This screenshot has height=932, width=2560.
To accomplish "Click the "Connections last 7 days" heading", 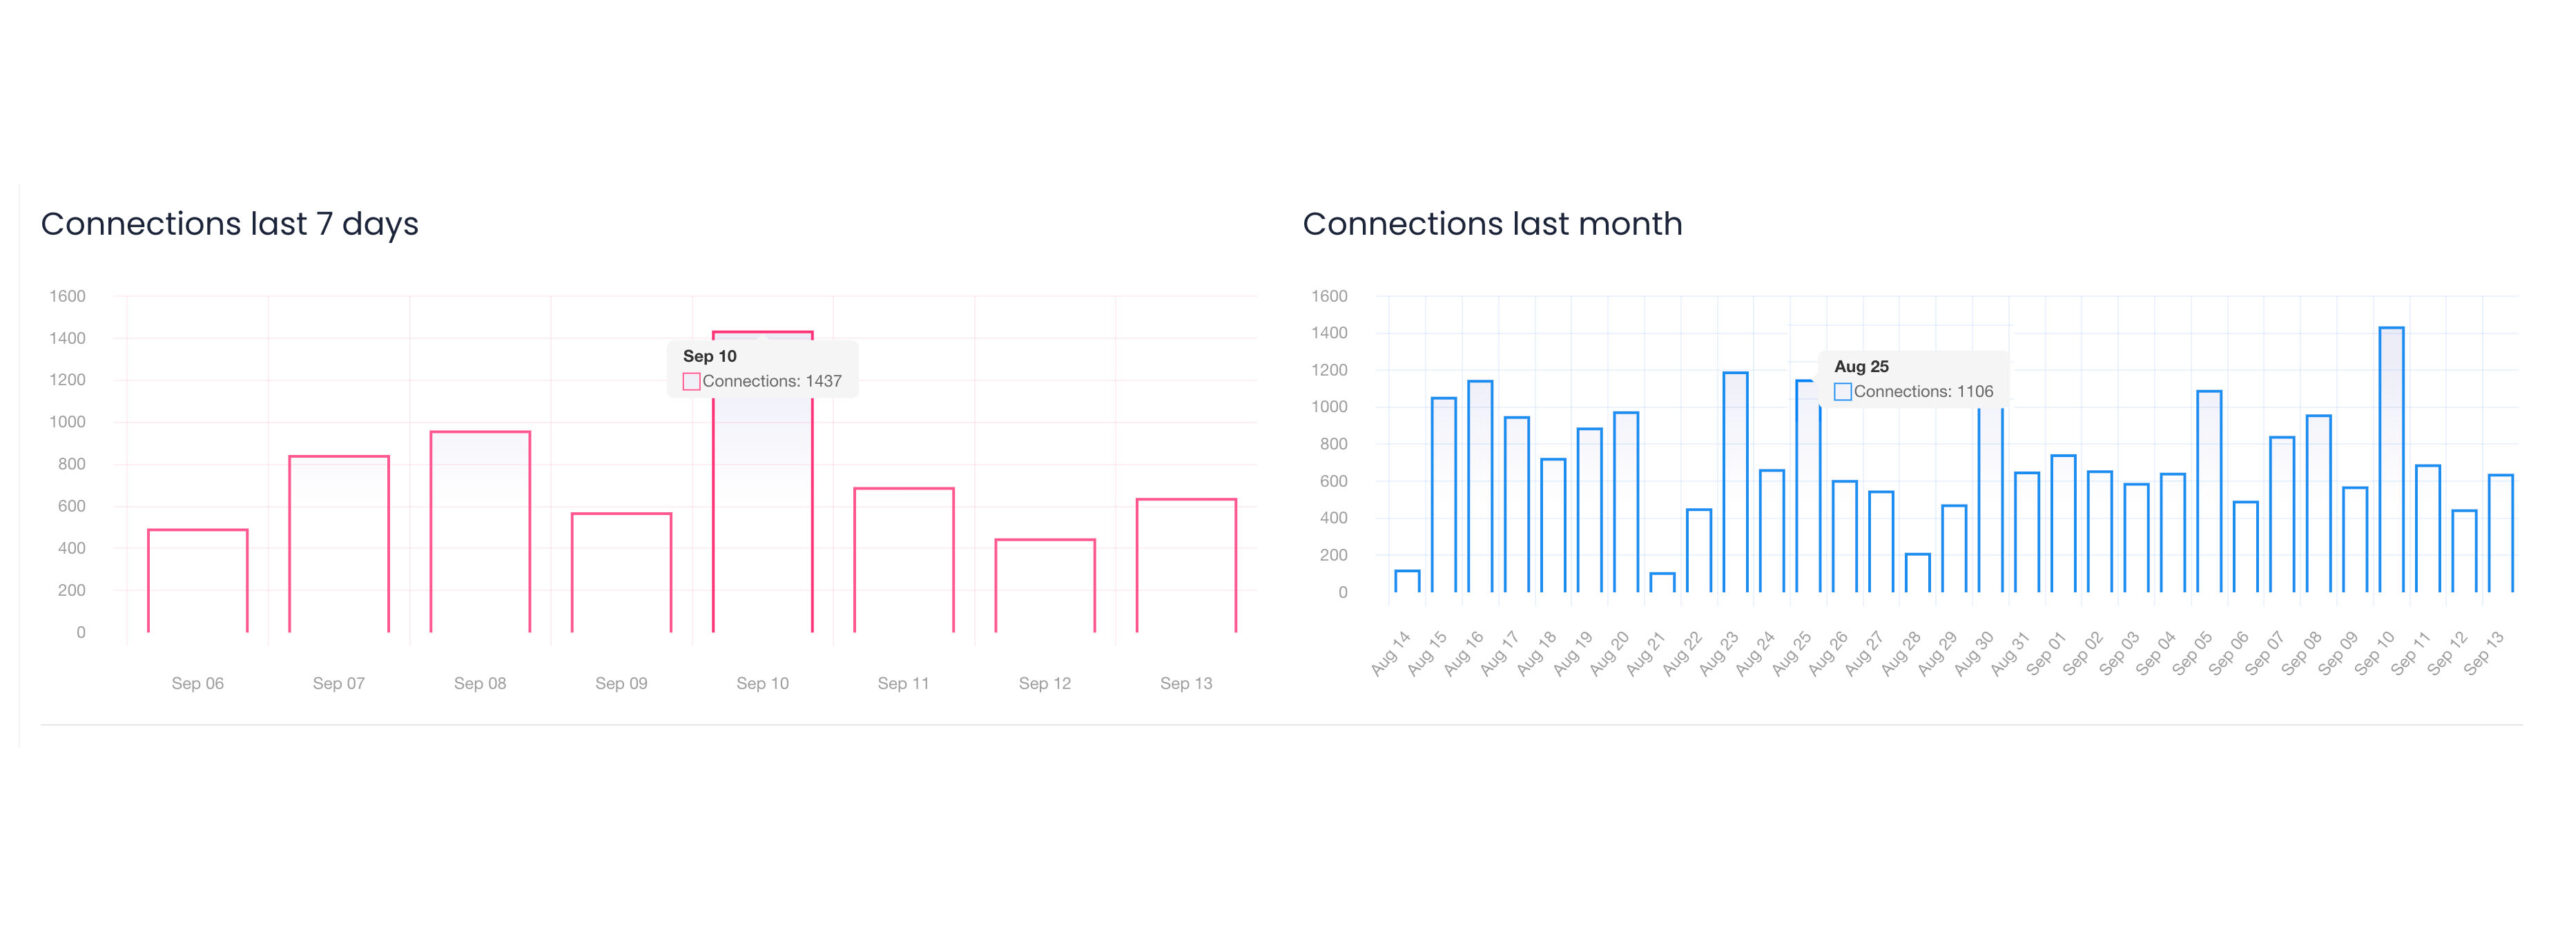I will (x=229, y=224).
